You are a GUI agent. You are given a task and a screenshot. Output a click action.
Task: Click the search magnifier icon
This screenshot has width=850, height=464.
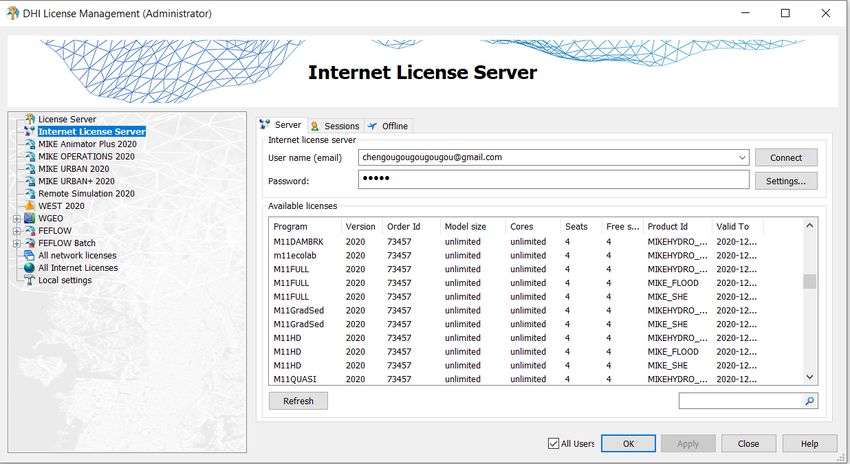(x=809, y=401)
